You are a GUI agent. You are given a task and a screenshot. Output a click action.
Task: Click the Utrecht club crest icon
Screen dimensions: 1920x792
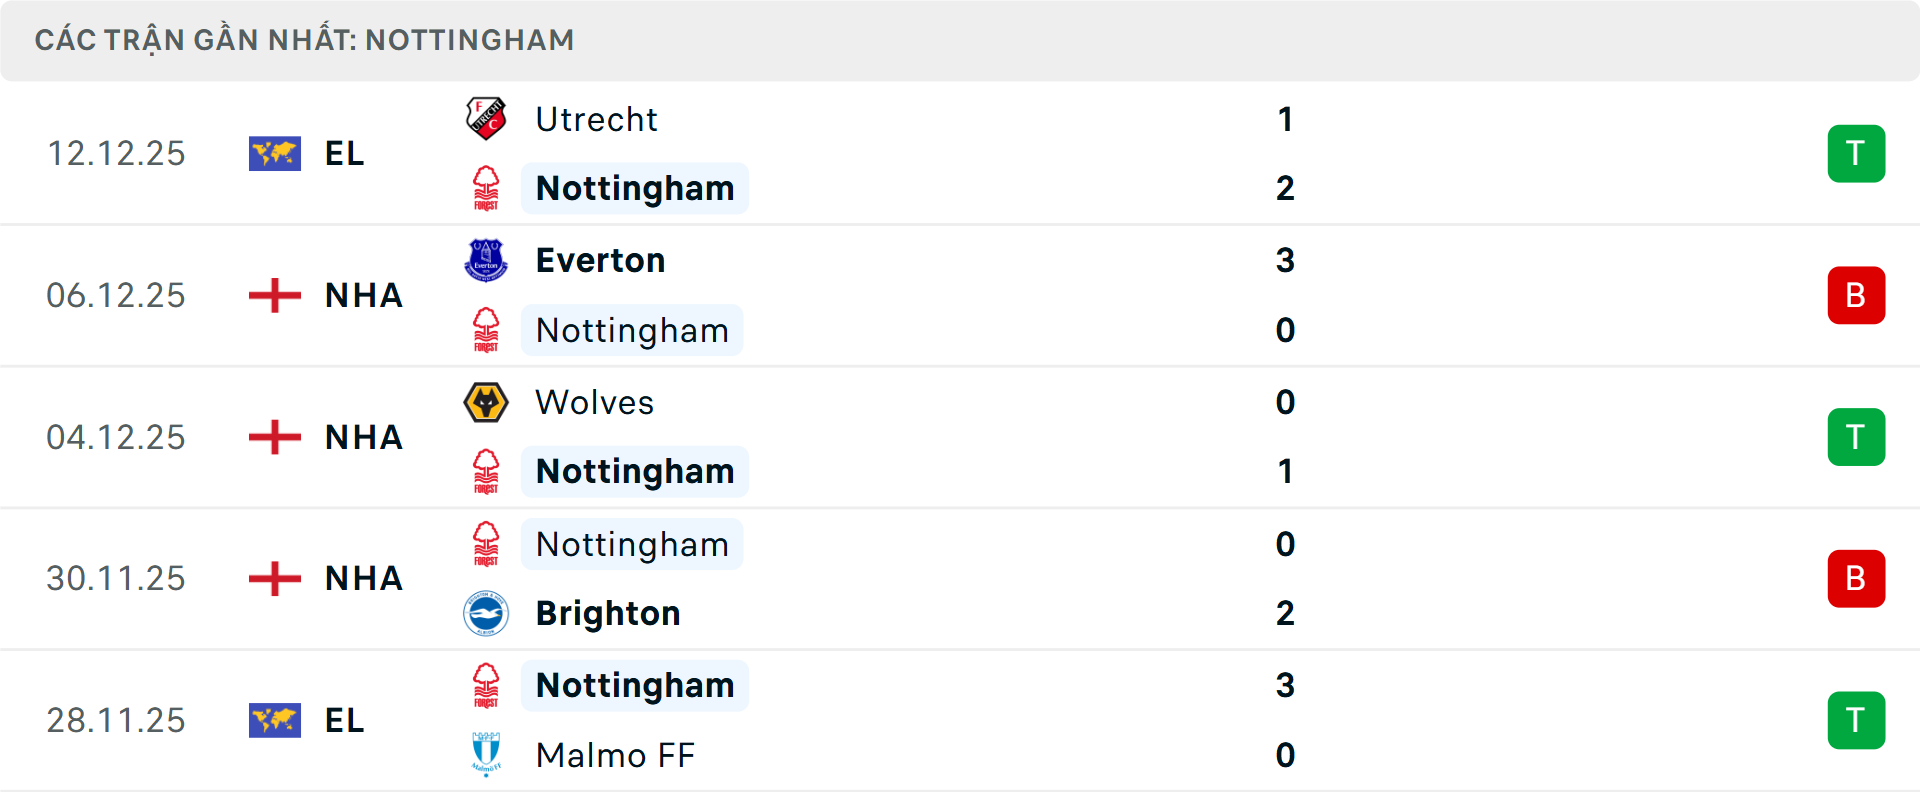486,118
